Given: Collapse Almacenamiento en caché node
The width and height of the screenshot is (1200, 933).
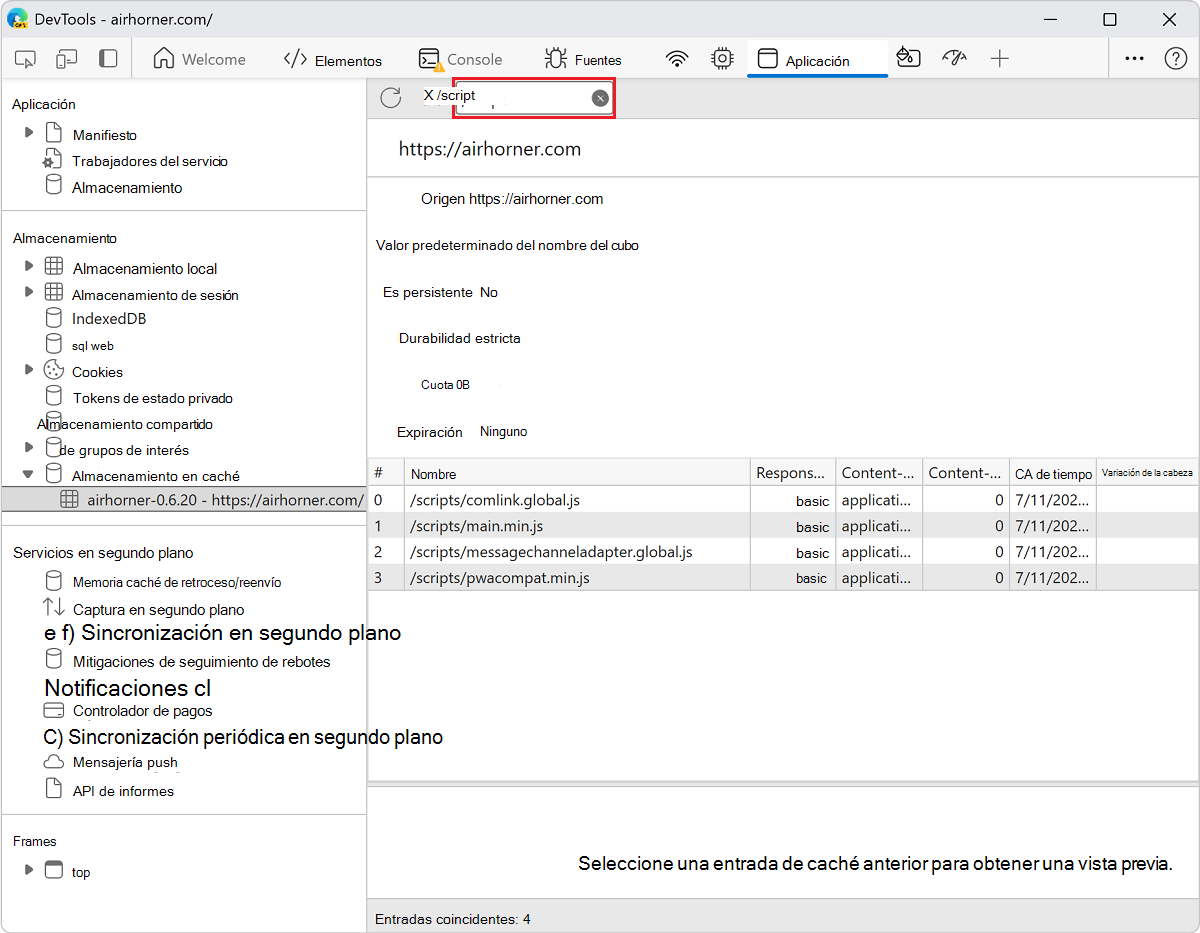Looking at the screenshot, I should coord(29,475).
